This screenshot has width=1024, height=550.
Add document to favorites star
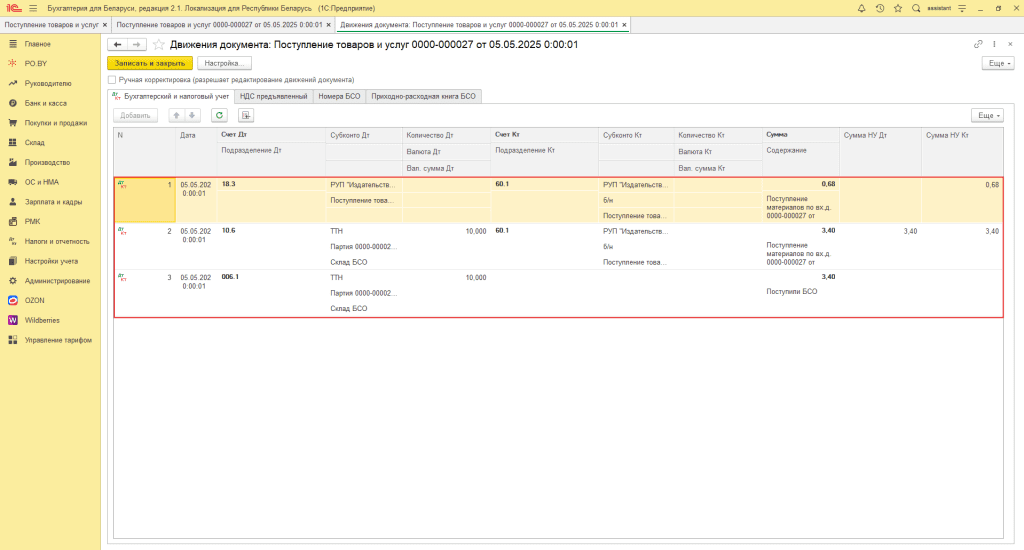(159, 44)
